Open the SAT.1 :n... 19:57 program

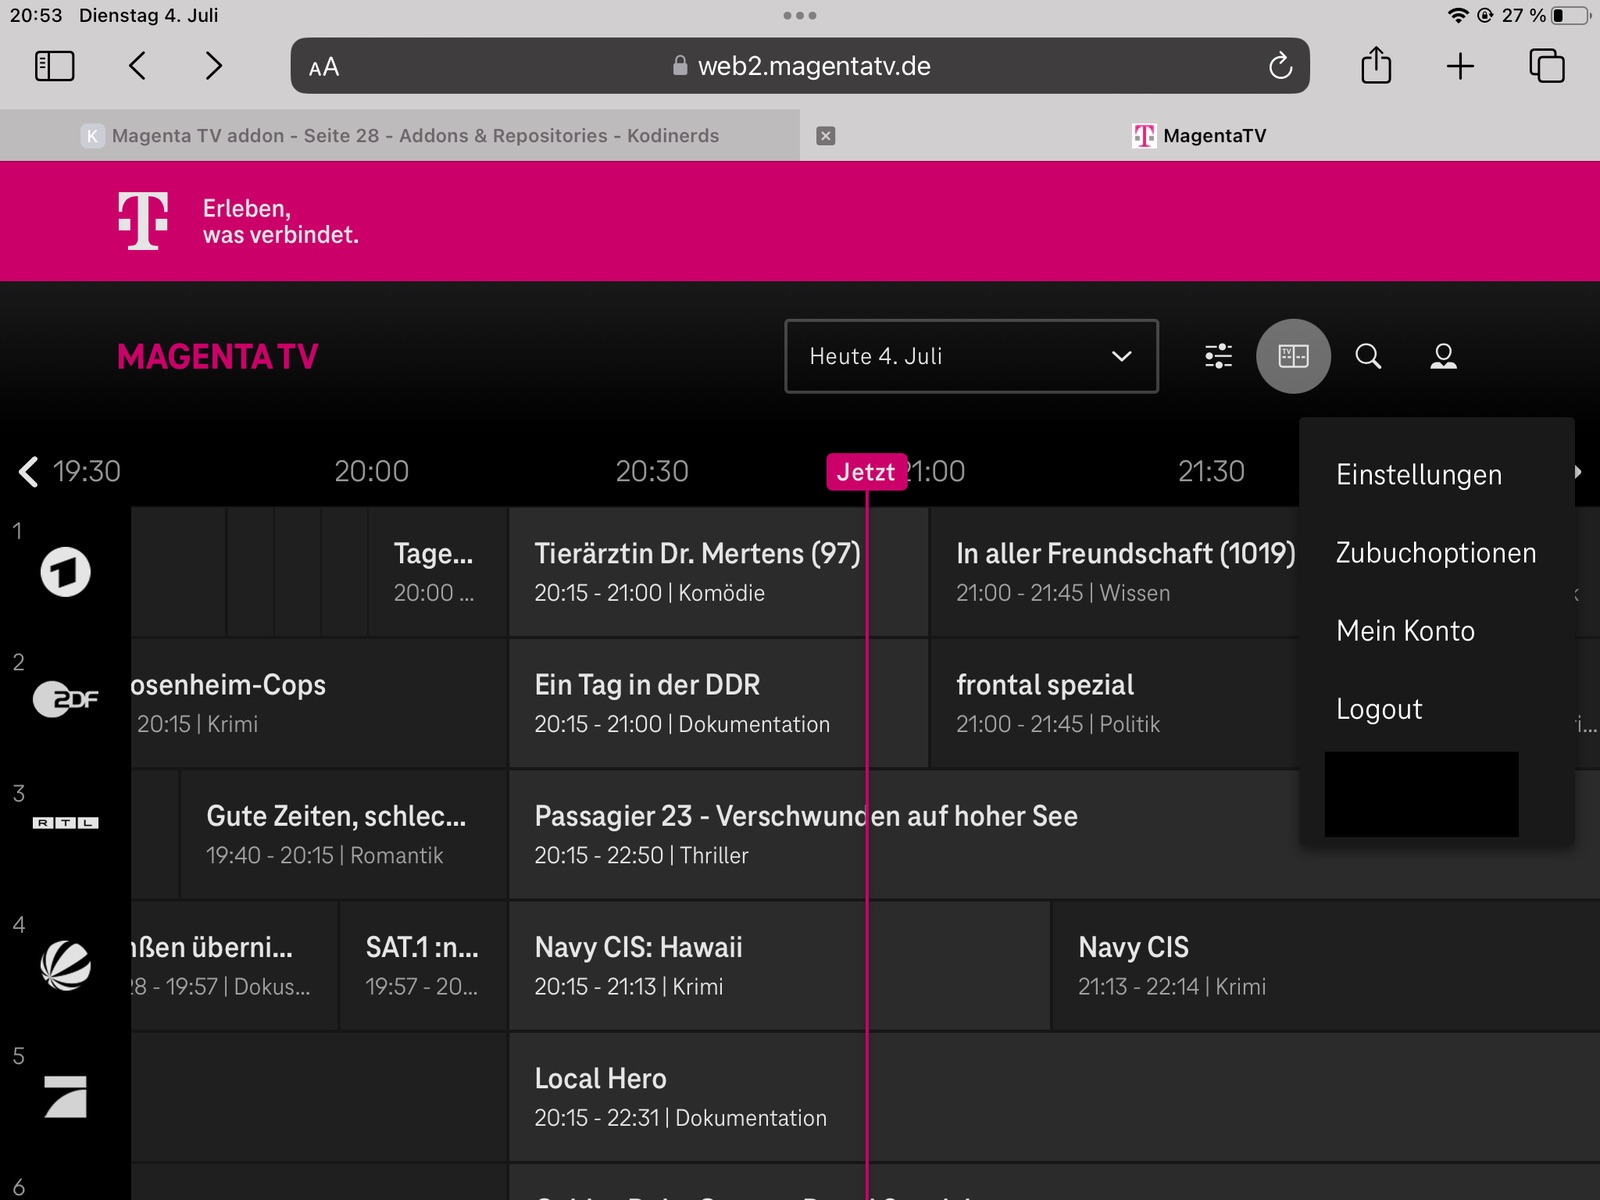[x=423, y=965]
